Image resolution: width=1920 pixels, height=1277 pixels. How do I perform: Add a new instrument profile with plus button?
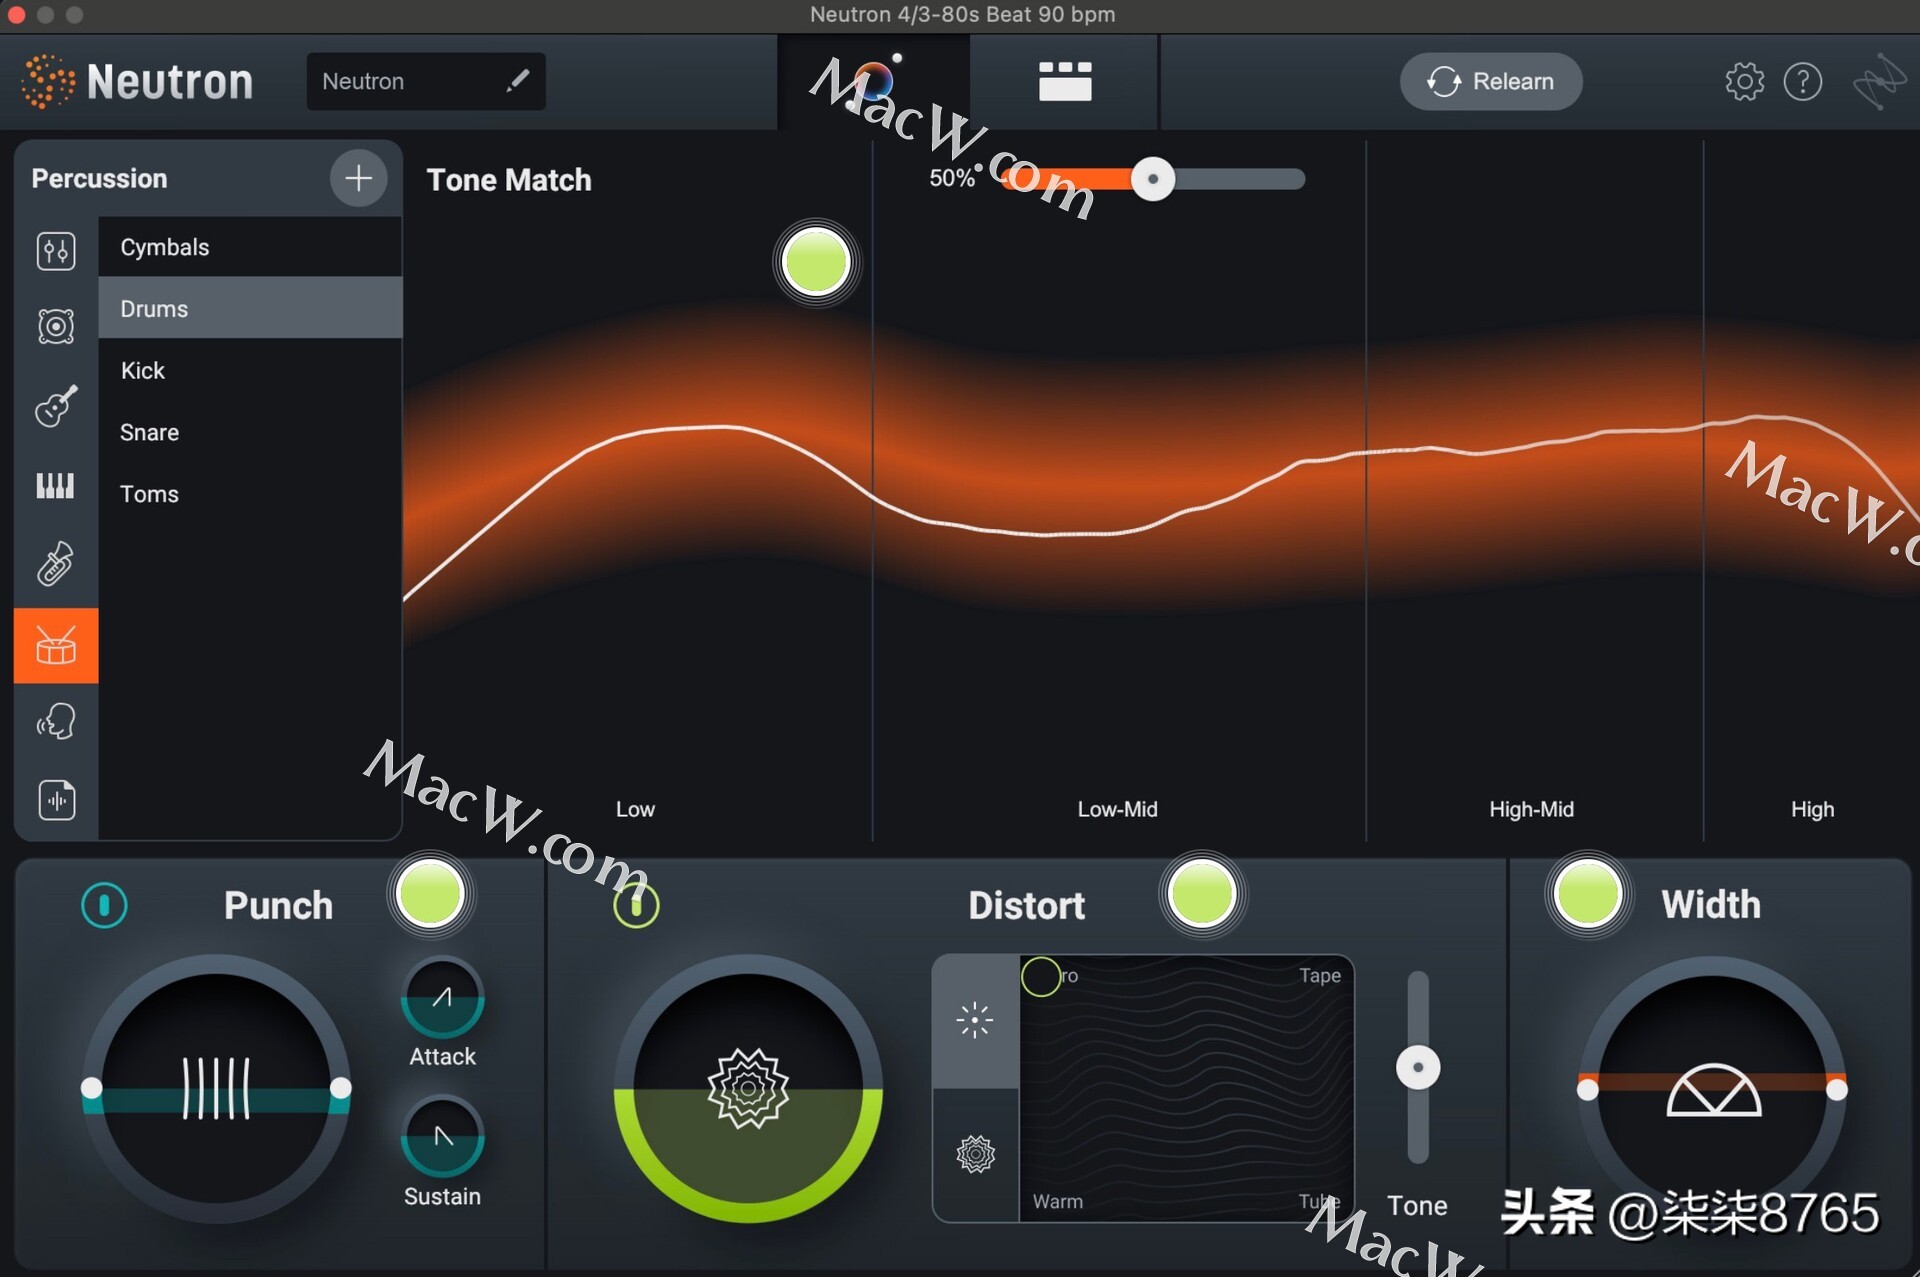point(357,178)
